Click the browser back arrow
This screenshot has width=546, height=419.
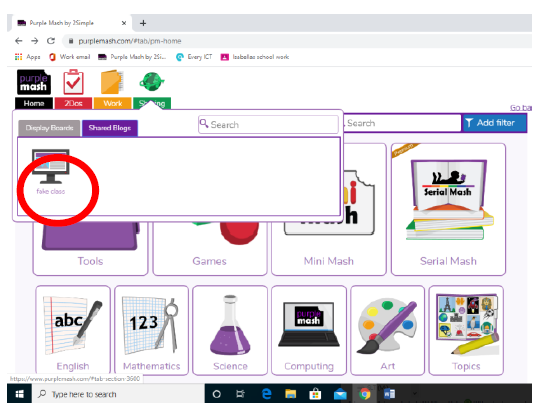pyautogui.click(x=18, y=41)
